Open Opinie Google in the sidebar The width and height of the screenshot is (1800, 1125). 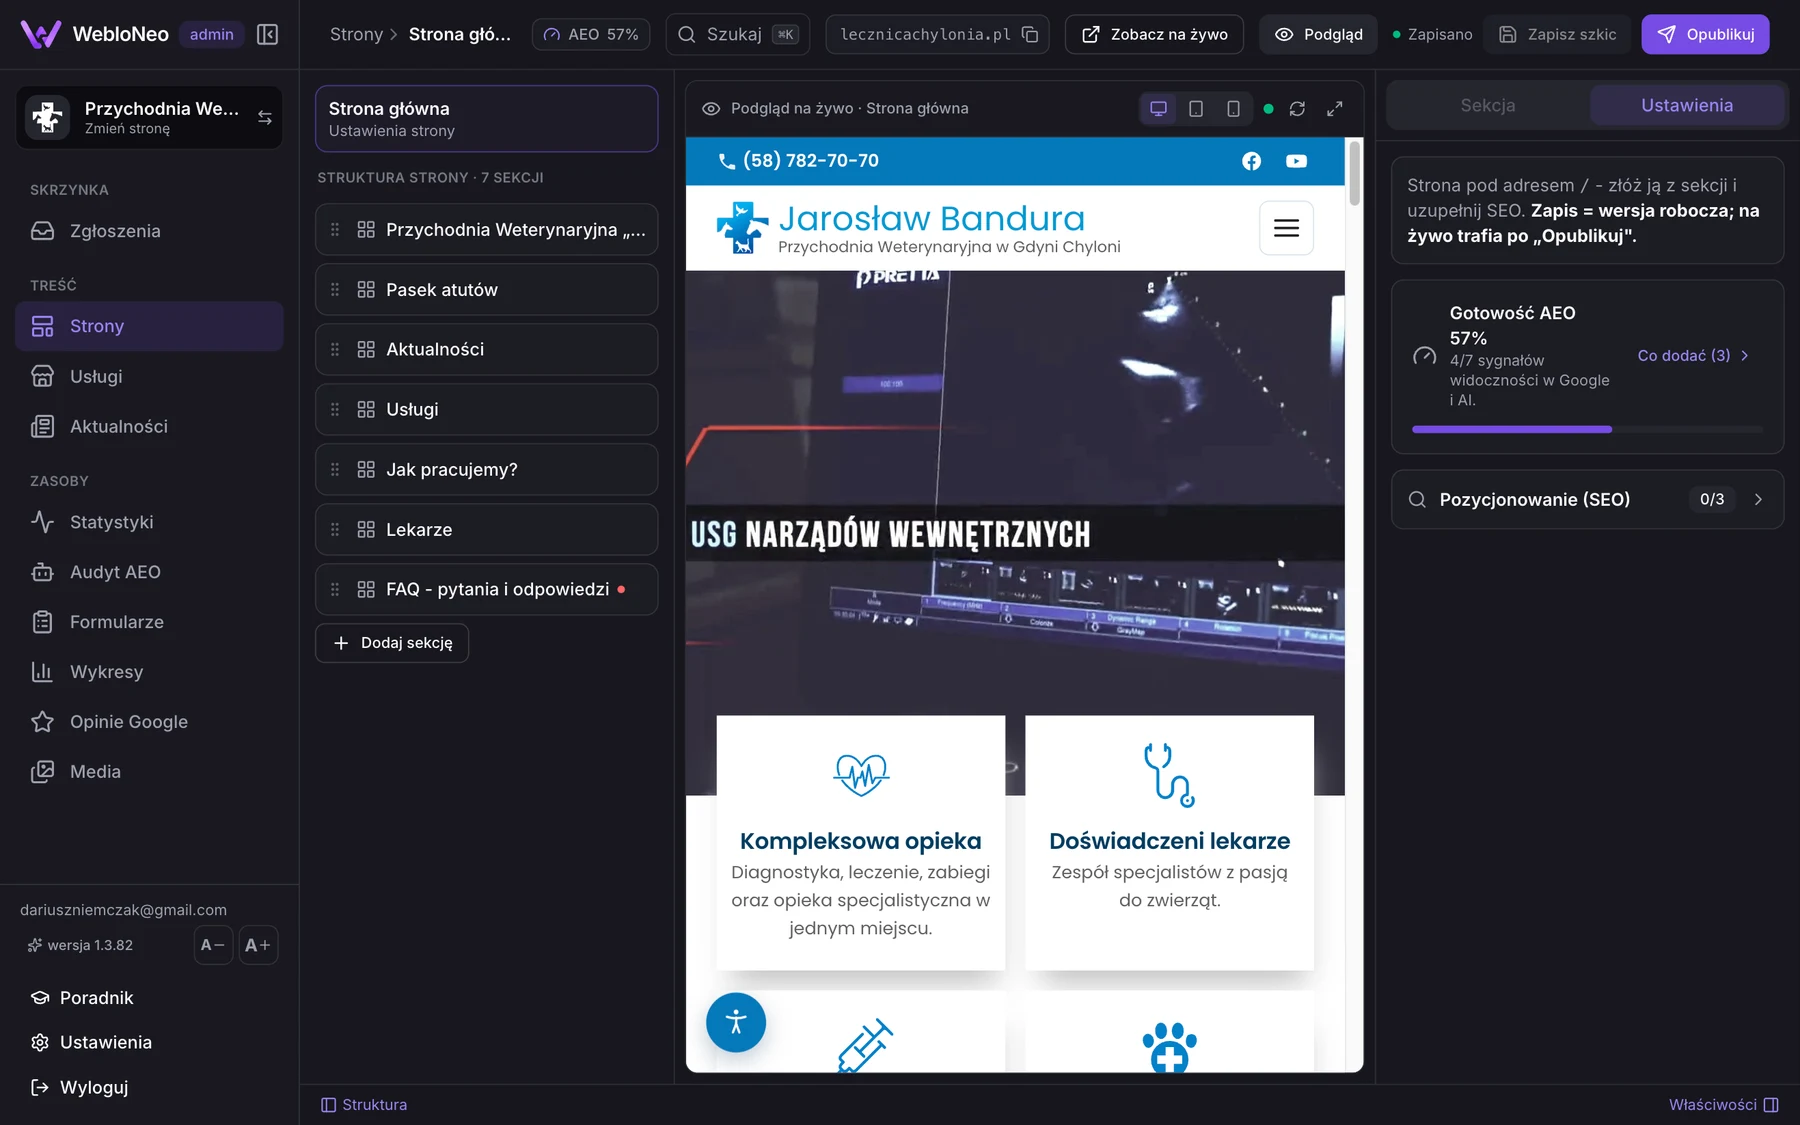(149, 722)
